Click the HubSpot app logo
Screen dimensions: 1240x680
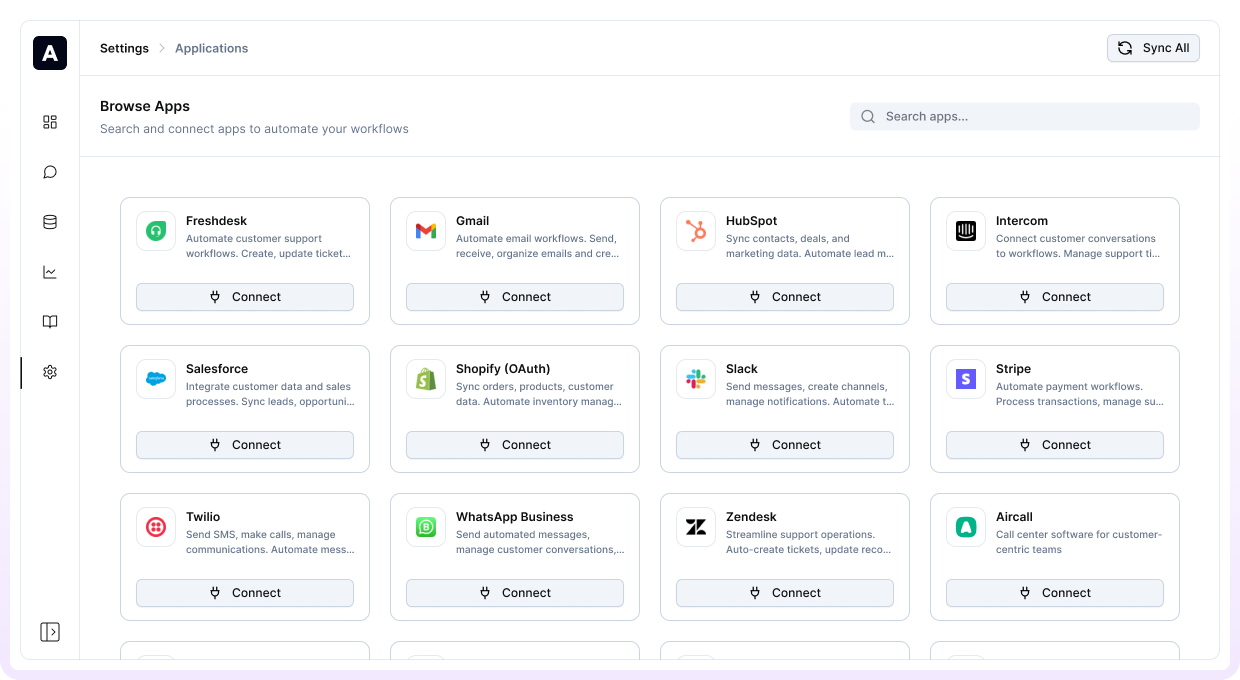click(x=696, y=231)
